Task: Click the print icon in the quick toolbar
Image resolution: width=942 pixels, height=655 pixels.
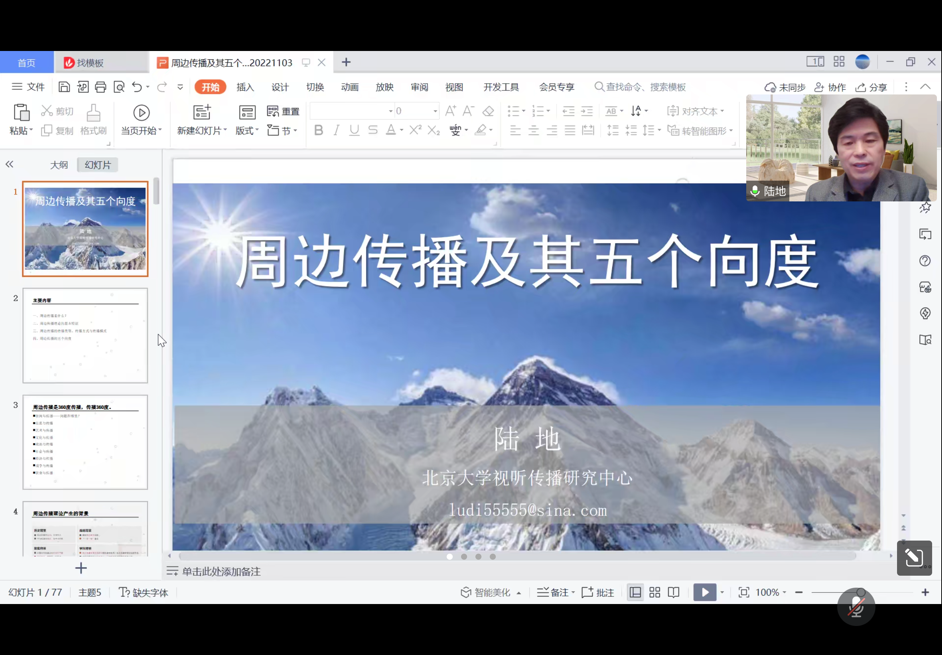Action: coord(101,88)
